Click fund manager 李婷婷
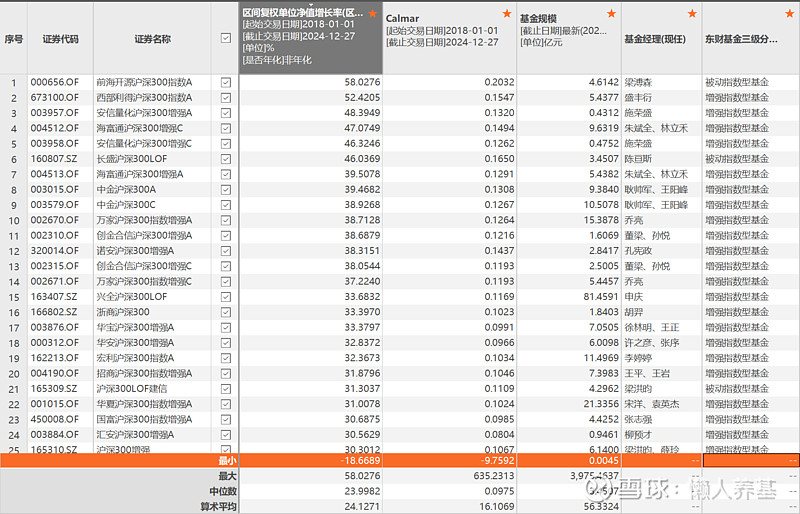The image size is (800, 514). (638, 358)
